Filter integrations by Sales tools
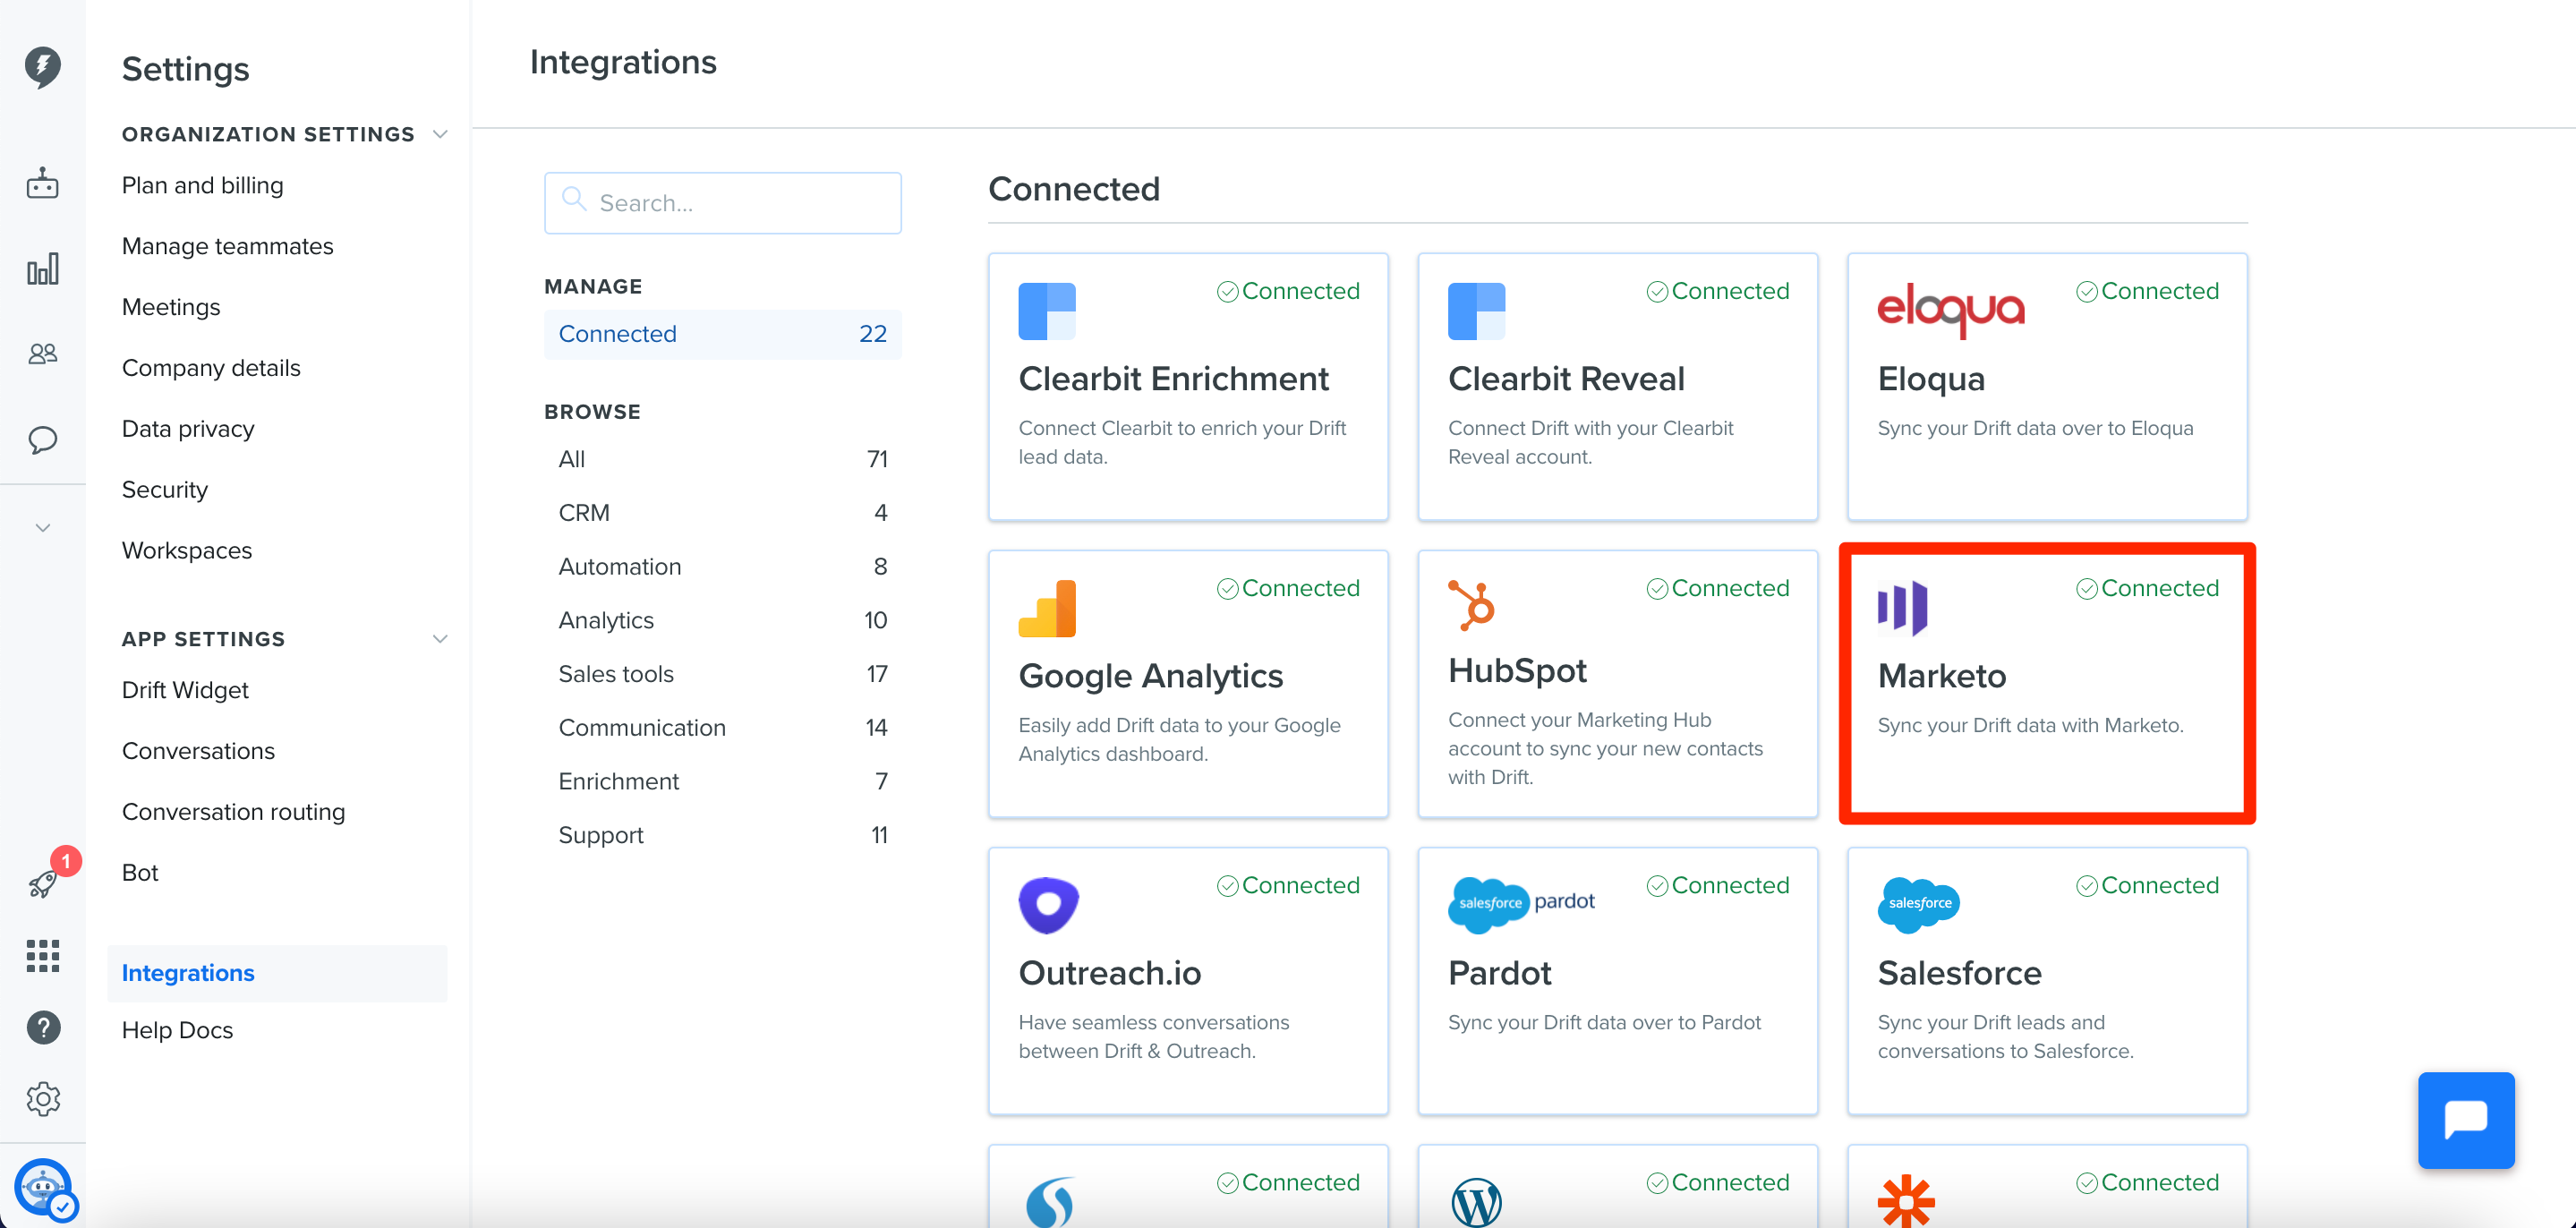The width and height of the screenshot is (2576, 1228). tap(722, 674)
